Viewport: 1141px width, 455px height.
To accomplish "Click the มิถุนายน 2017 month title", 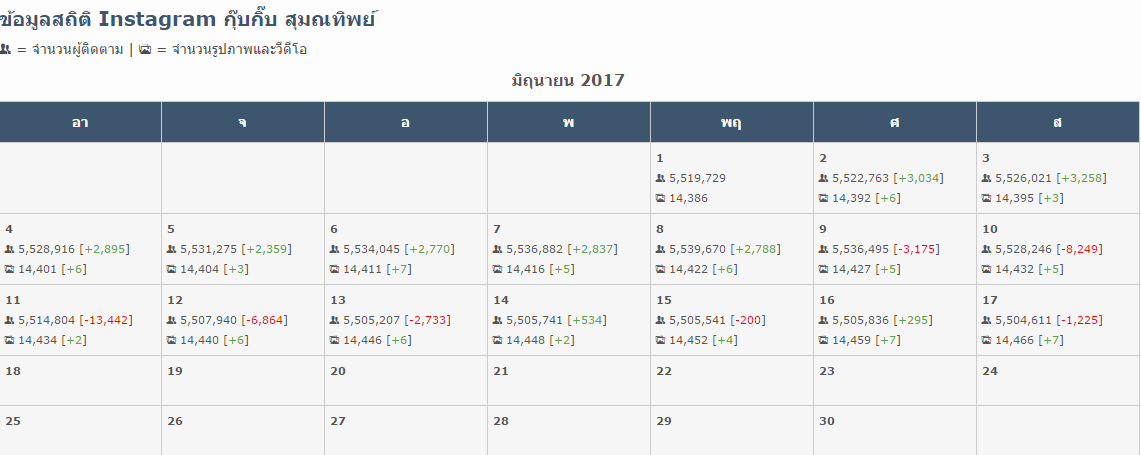I will click(568, 80).
